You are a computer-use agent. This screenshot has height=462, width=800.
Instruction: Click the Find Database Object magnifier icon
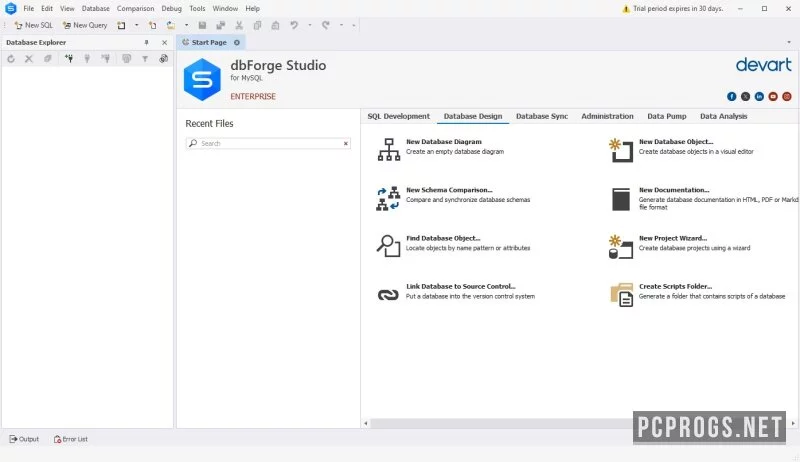[388, 246]
